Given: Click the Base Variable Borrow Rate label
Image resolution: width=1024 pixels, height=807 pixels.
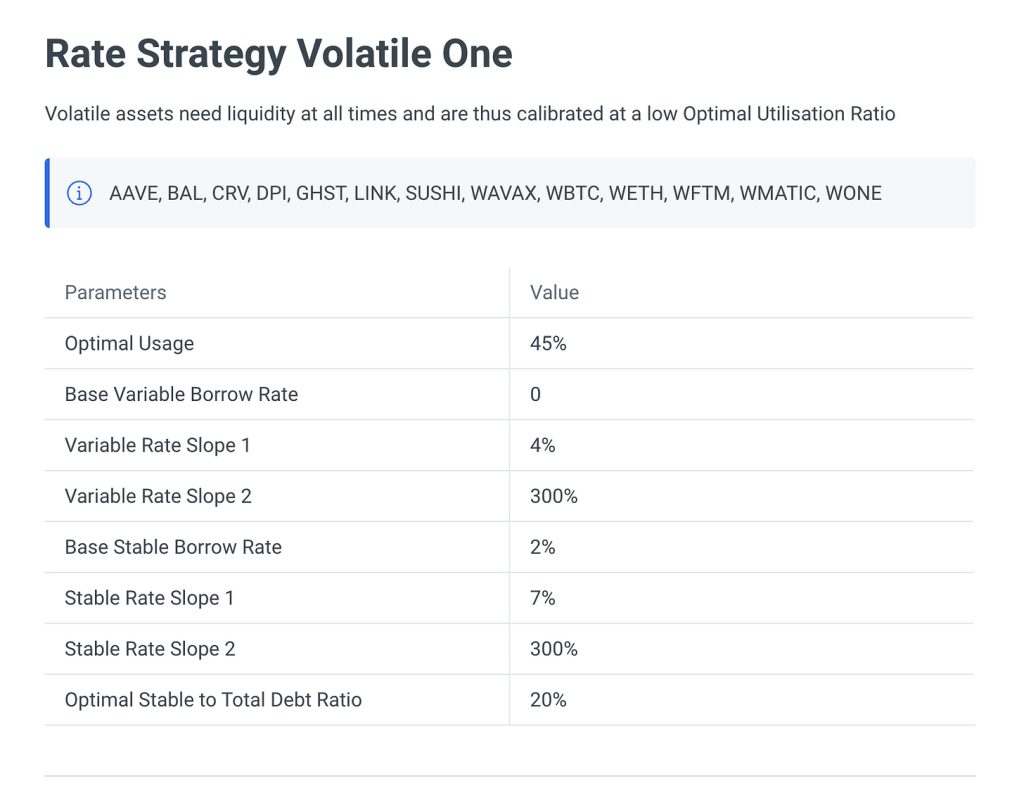Looking at the screenshot, I should pos(181,394).
